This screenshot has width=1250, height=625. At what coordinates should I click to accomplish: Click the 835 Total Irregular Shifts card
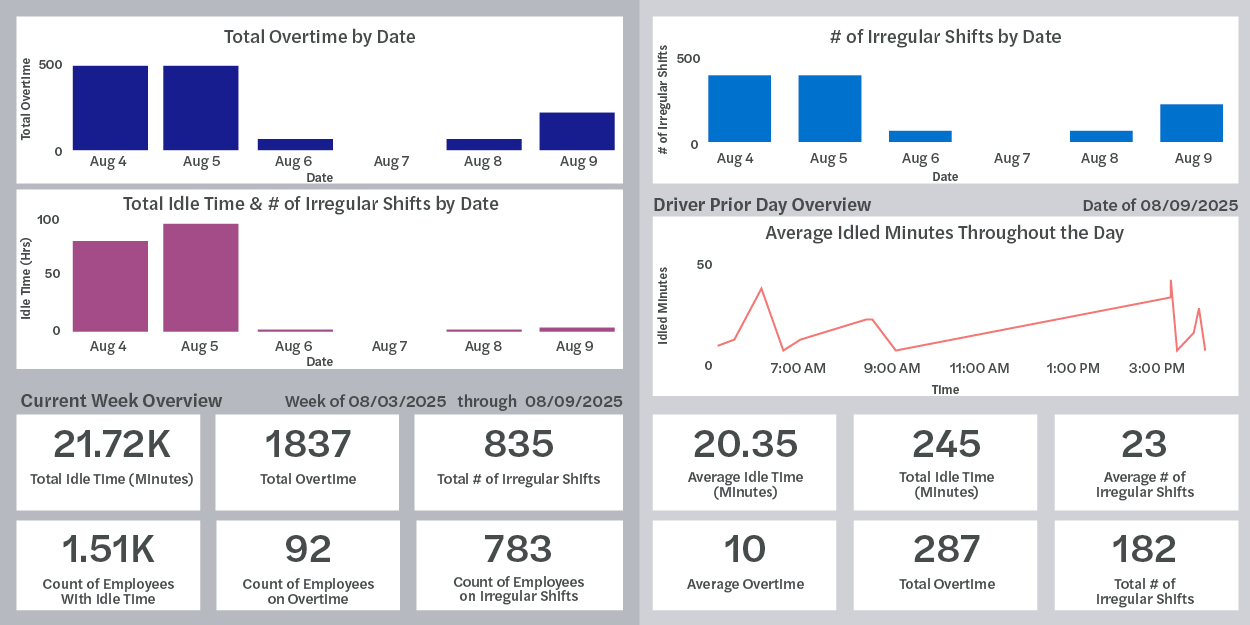[518, 462]
